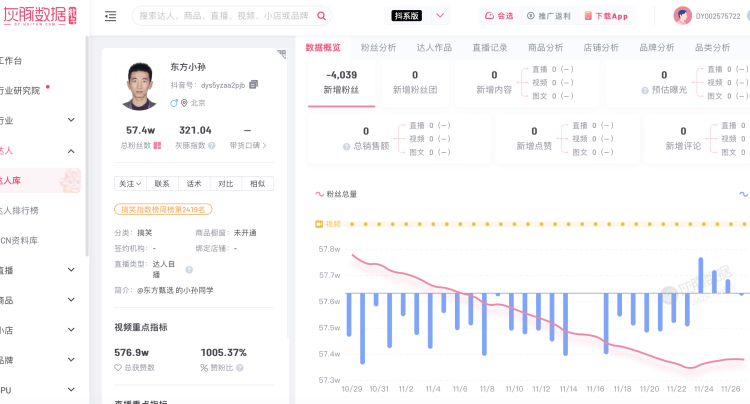This screenshot has width=750, height=404.
Task: Open the 灰豚指数 help question icon
Action: coord(211,145)
